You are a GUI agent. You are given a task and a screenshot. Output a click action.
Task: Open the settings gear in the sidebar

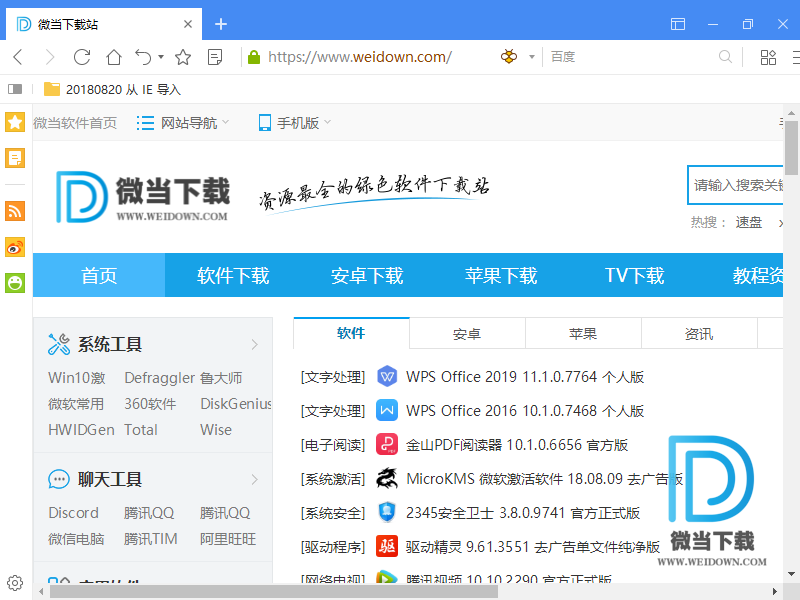(15, 583)
